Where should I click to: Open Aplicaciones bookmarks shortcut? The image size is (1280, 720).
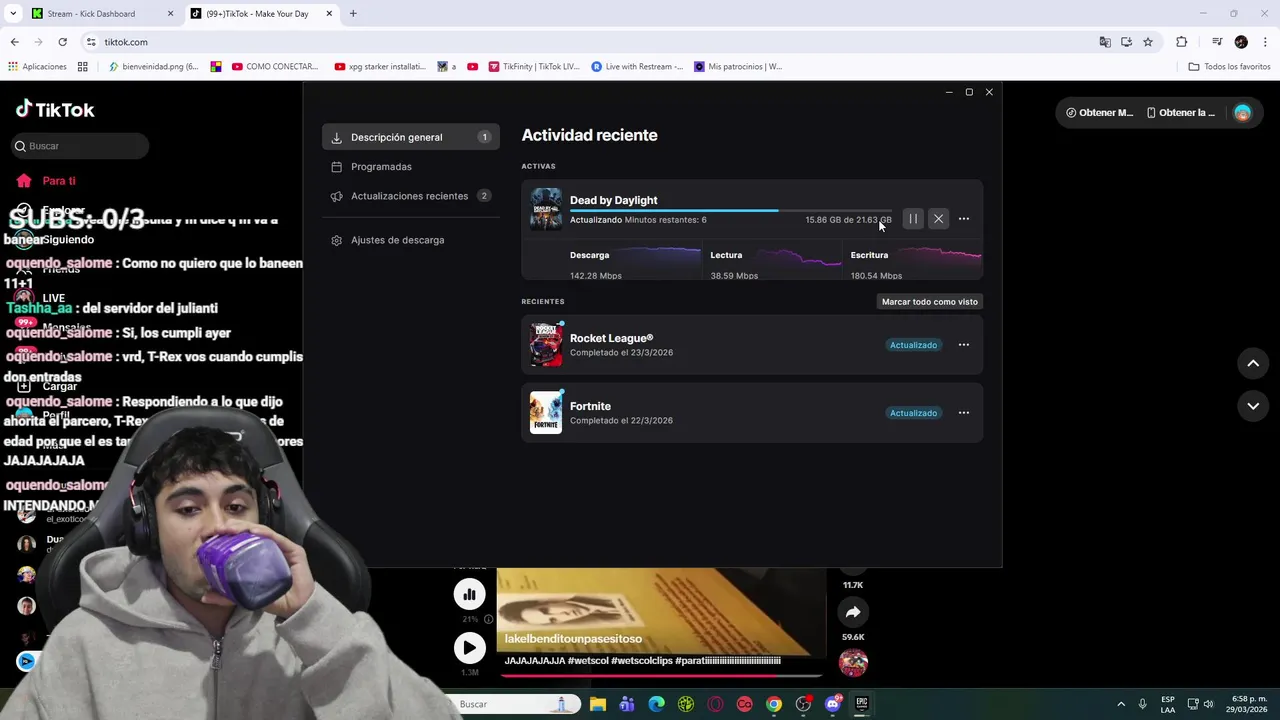pos(37,67)
